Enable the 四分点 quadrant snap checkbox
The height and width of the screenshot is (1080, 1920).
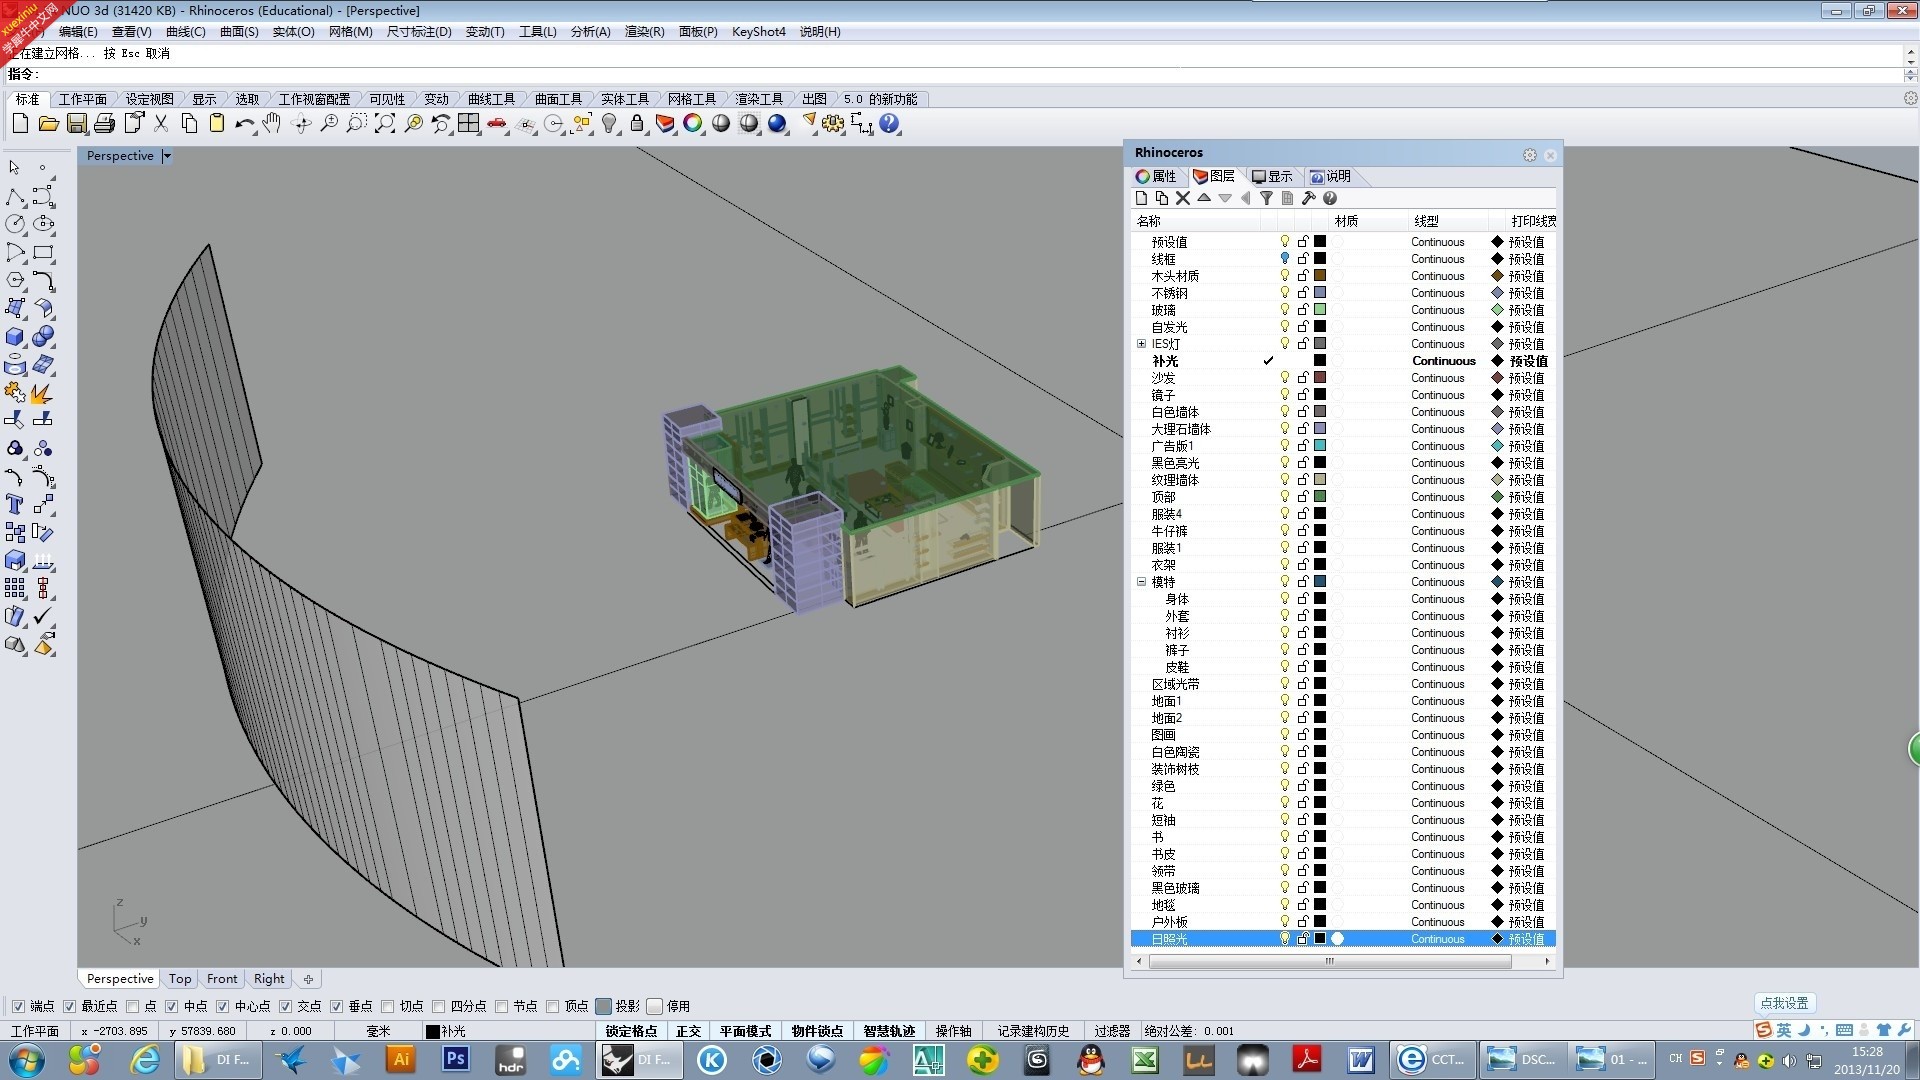coord(438,1006)
